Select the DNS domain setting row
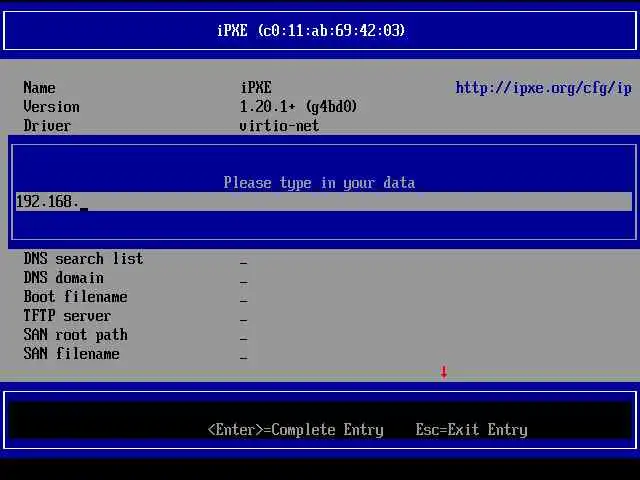This screenshot has height=480, width=640. point(63,278)
